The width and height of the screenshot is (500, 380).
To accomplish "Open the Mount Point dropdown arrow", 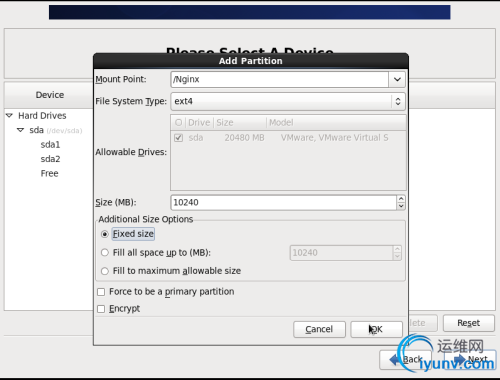I will coord(397,80).
